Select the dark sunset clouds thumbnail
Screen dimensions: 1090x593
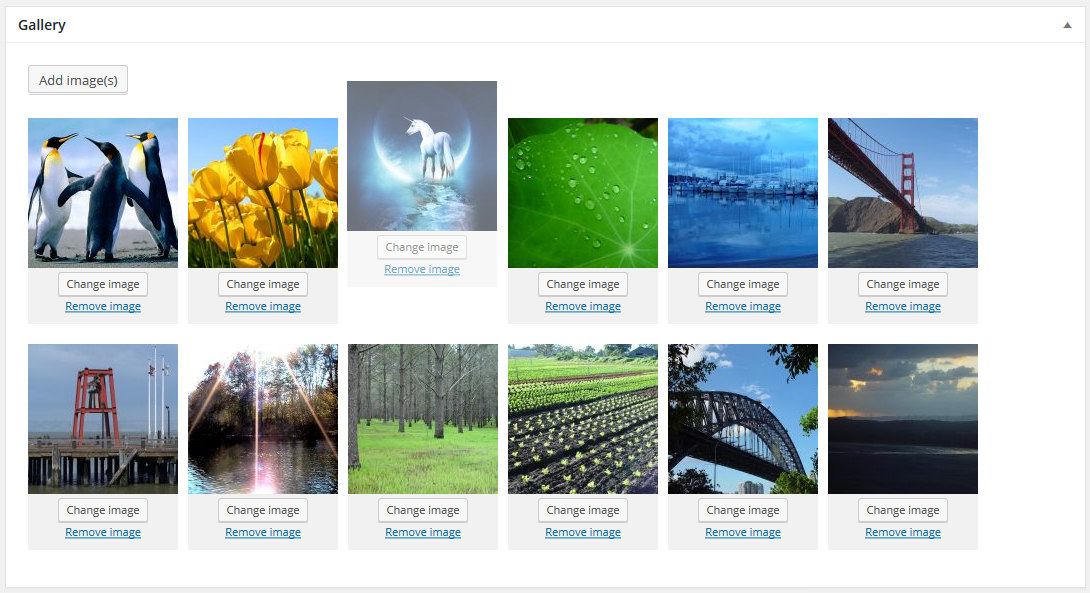point(902,419)
